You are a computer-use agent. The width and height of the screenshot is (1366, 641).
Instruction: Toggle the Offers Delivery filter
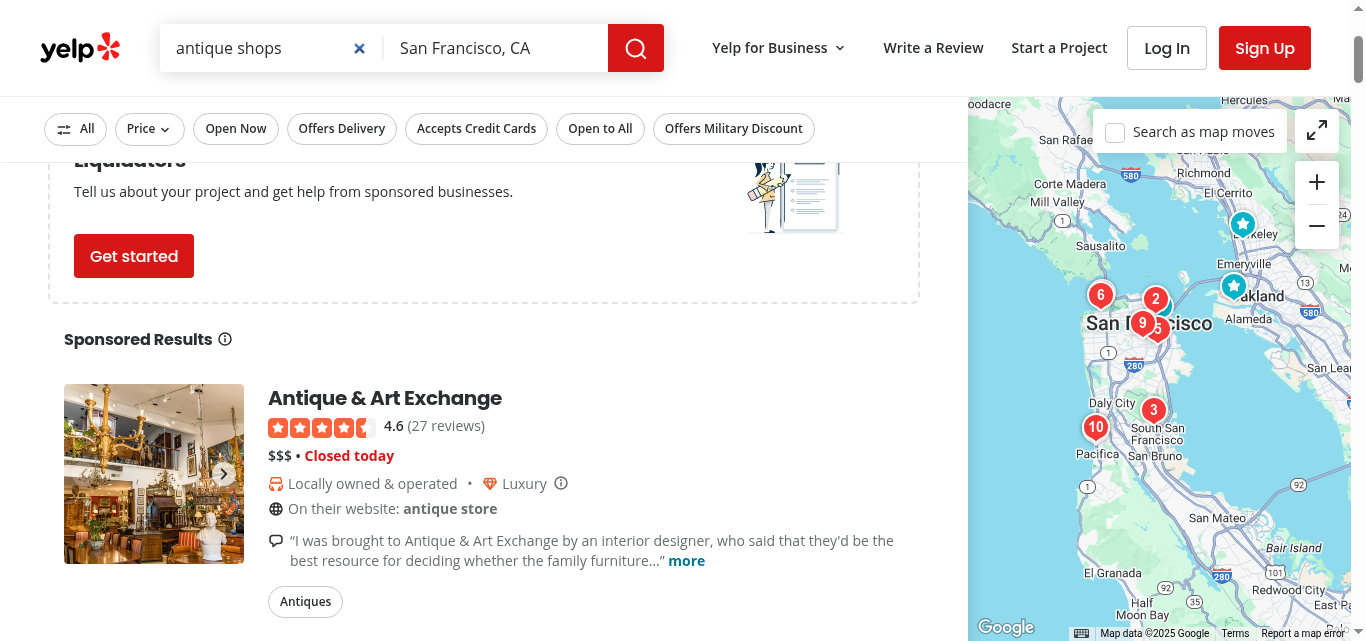click(x=342, y=129)
